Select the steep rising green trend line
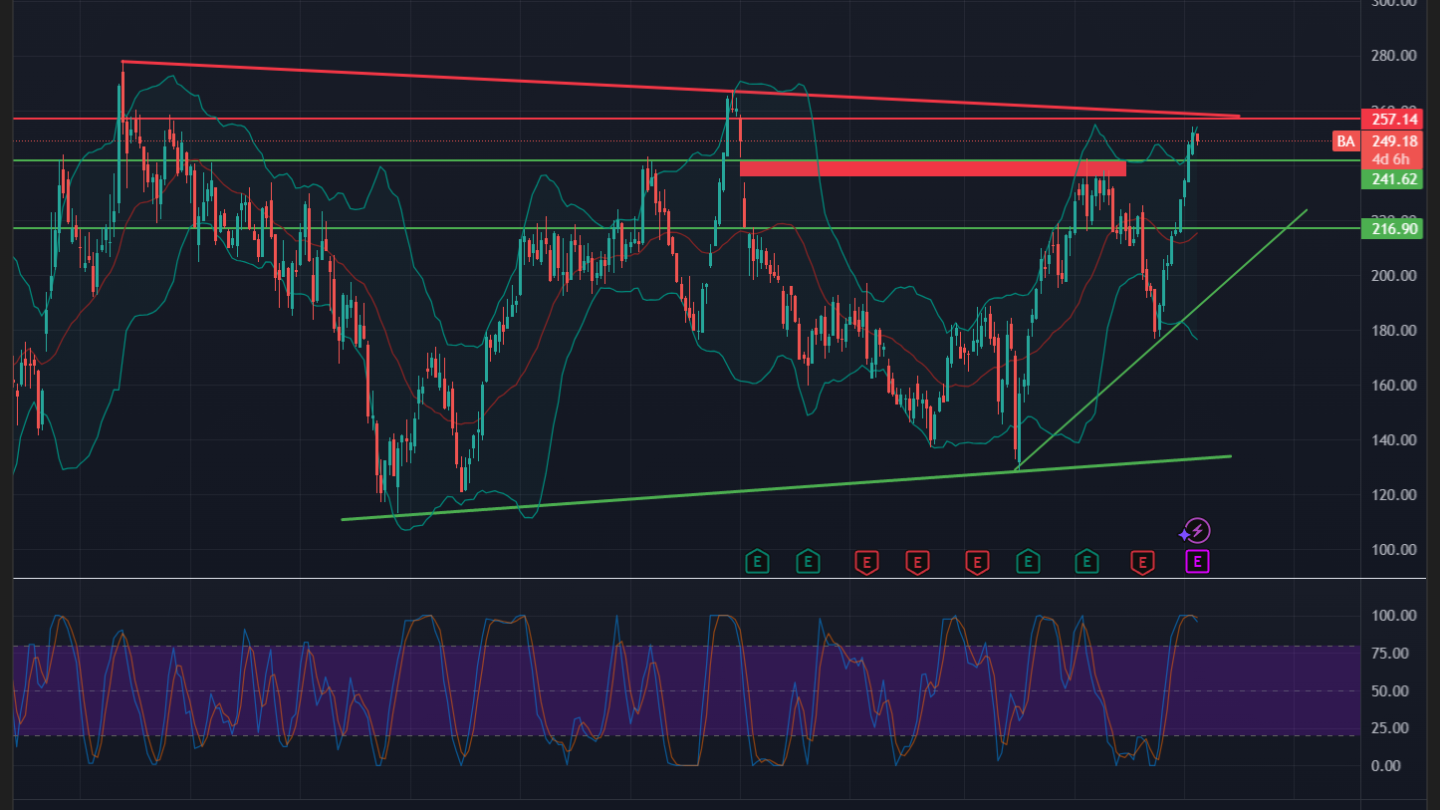Screen dimensions: 1440x810 1160,341
